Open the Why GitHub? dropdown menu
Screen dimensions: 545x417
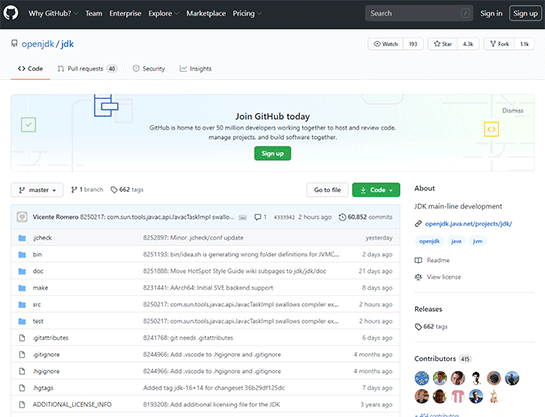pos(53,14)
